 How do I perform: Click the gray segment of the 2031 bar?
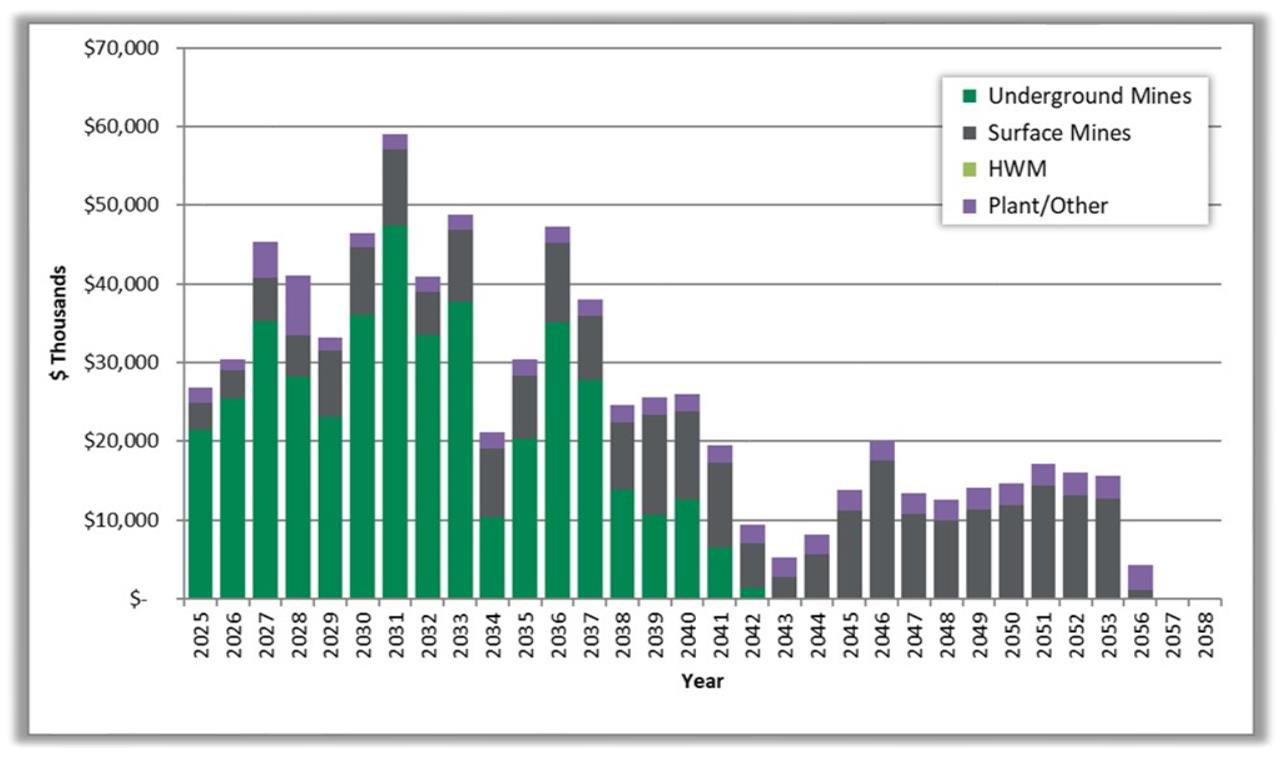pos(395,187)
